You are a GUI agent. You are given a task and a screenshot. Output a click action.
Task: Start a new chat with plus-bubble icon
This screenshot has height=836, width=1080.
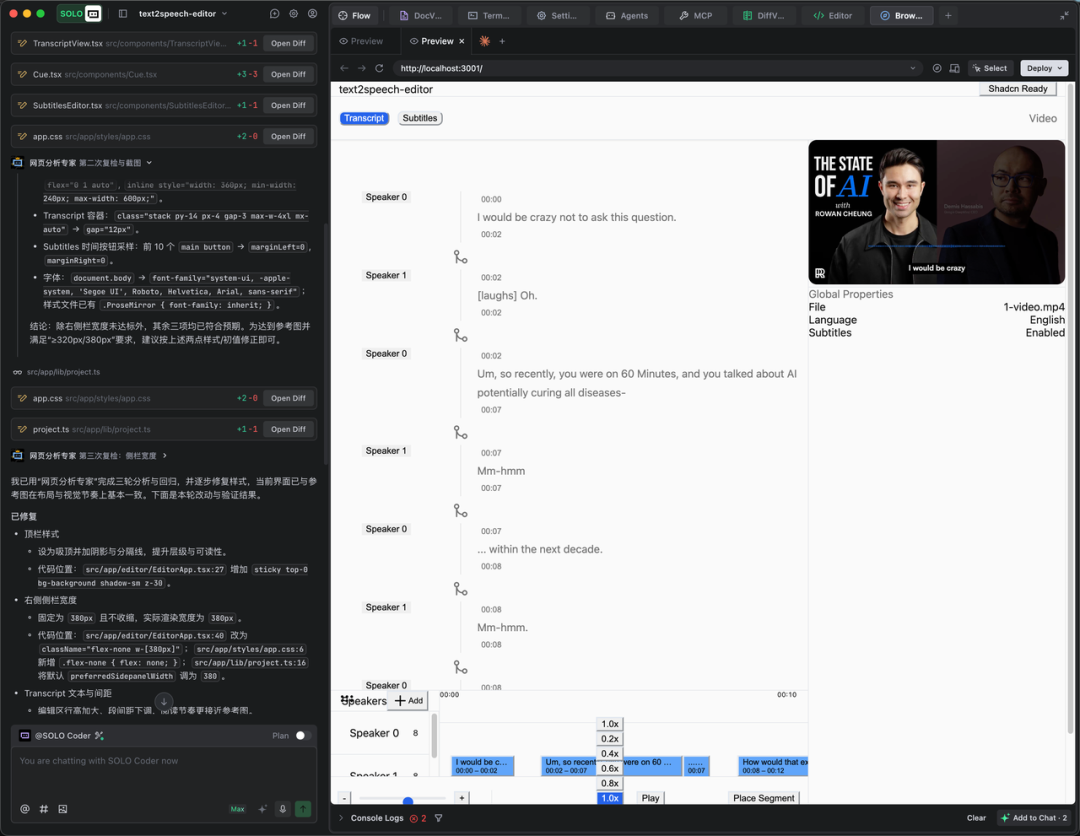click(x=275, y=14)
